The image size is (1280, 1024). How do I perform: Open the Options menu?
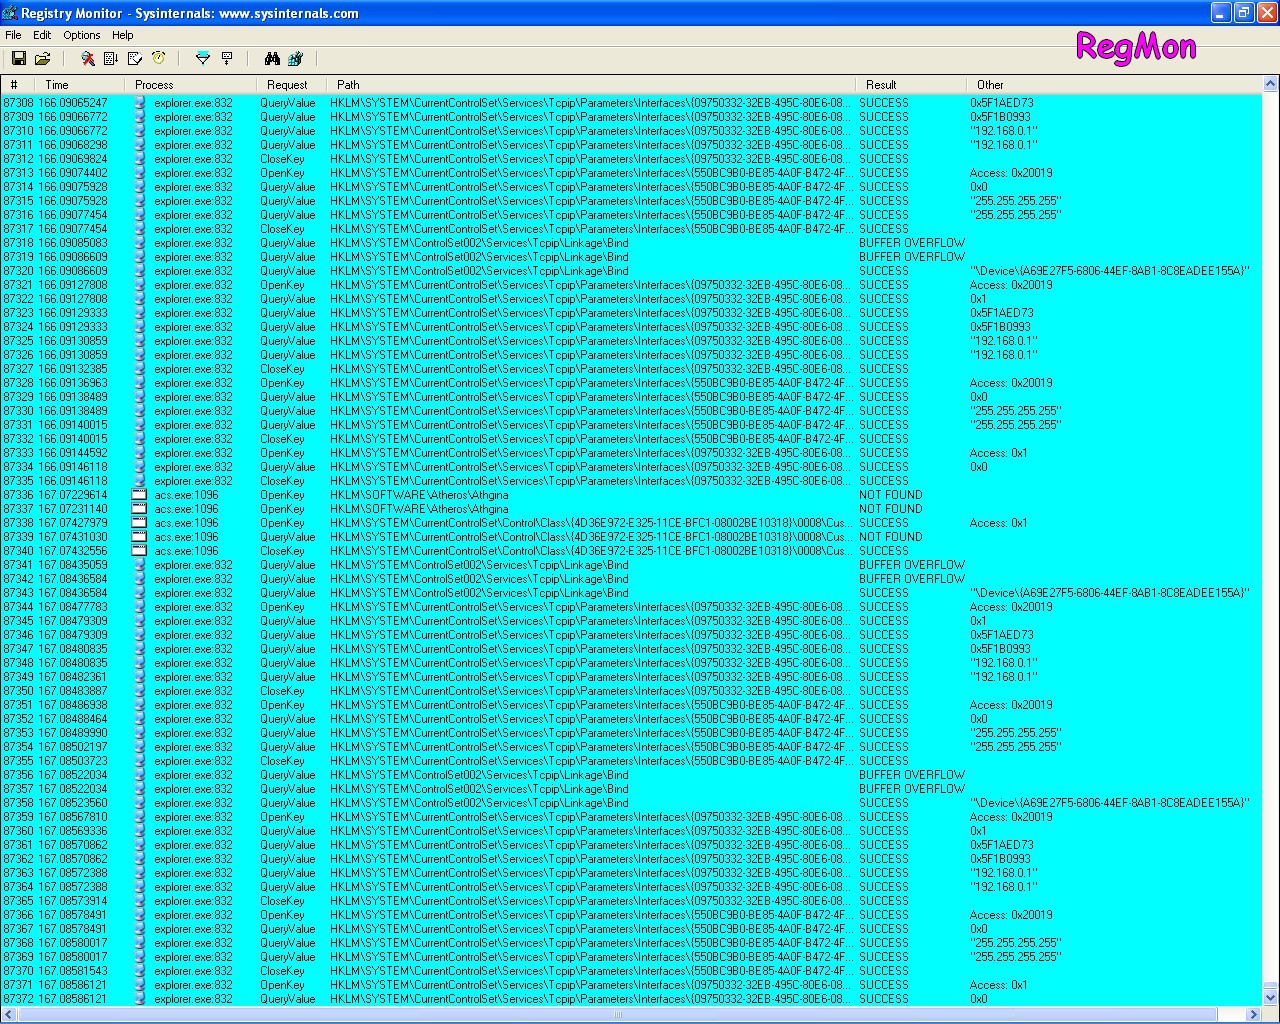(82, 35)
